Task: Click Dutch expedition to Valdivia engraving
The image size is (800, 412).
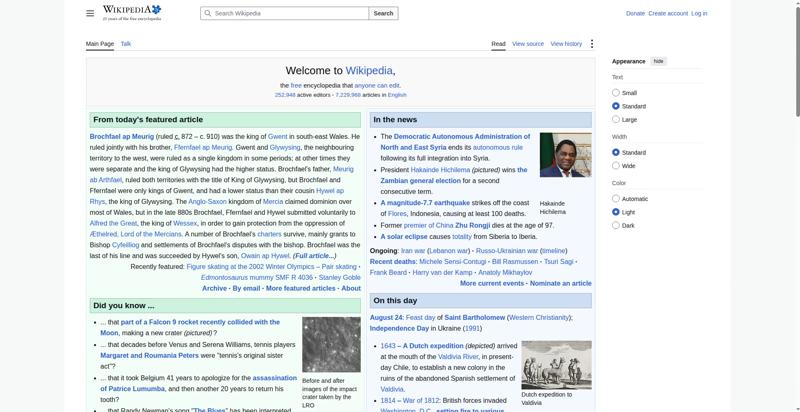Action: coord(557,365)
